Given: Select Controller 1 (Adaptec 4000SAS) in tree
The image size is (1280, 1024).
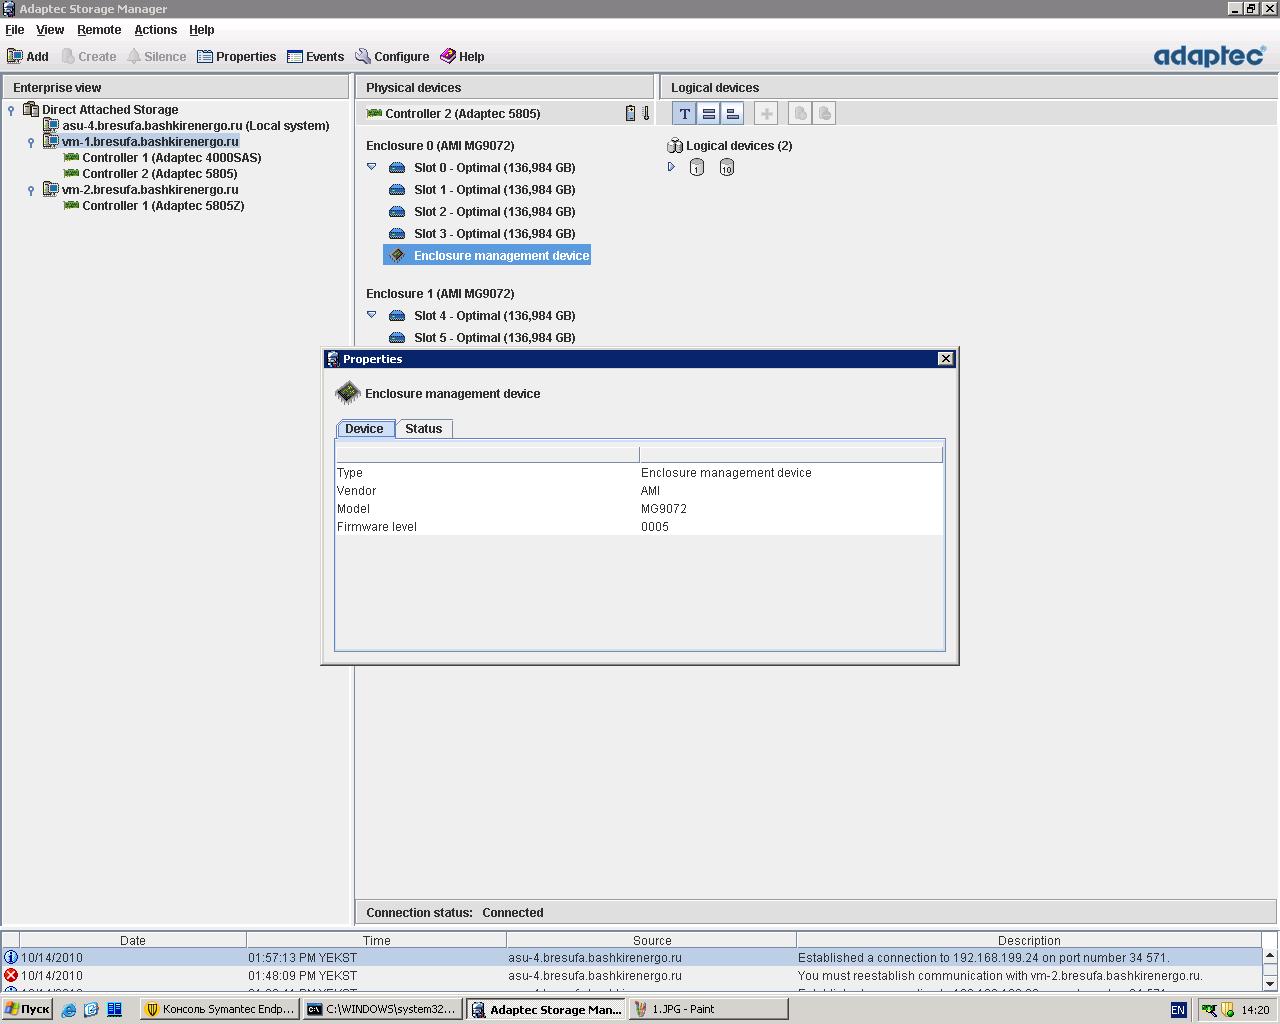Looking at the screenshot, I should tap(171, 158).
